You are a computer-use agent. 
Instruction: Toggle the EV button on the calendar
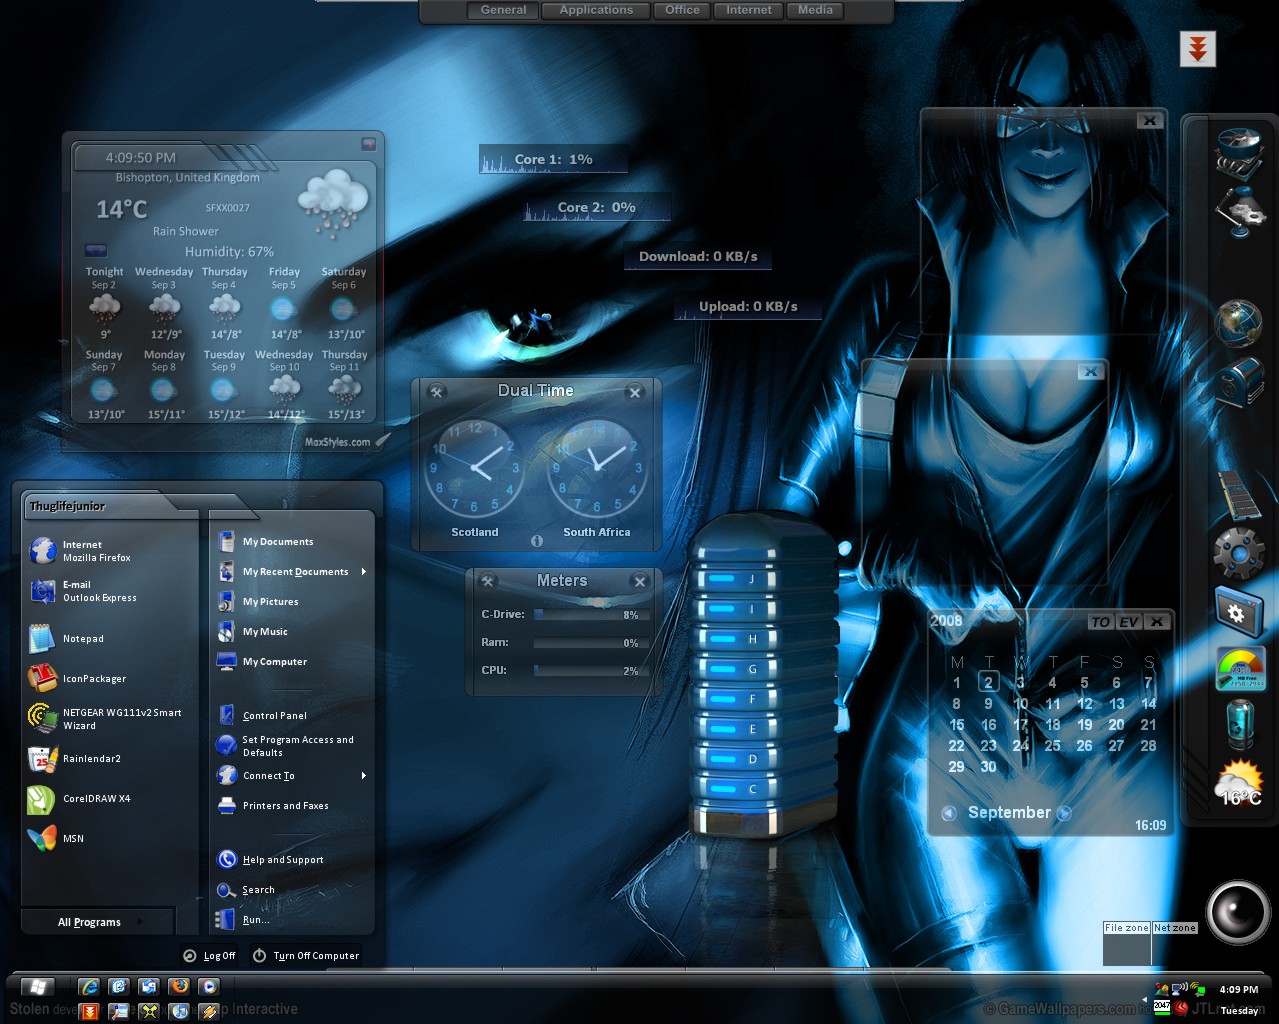(x=1129, y=621)
